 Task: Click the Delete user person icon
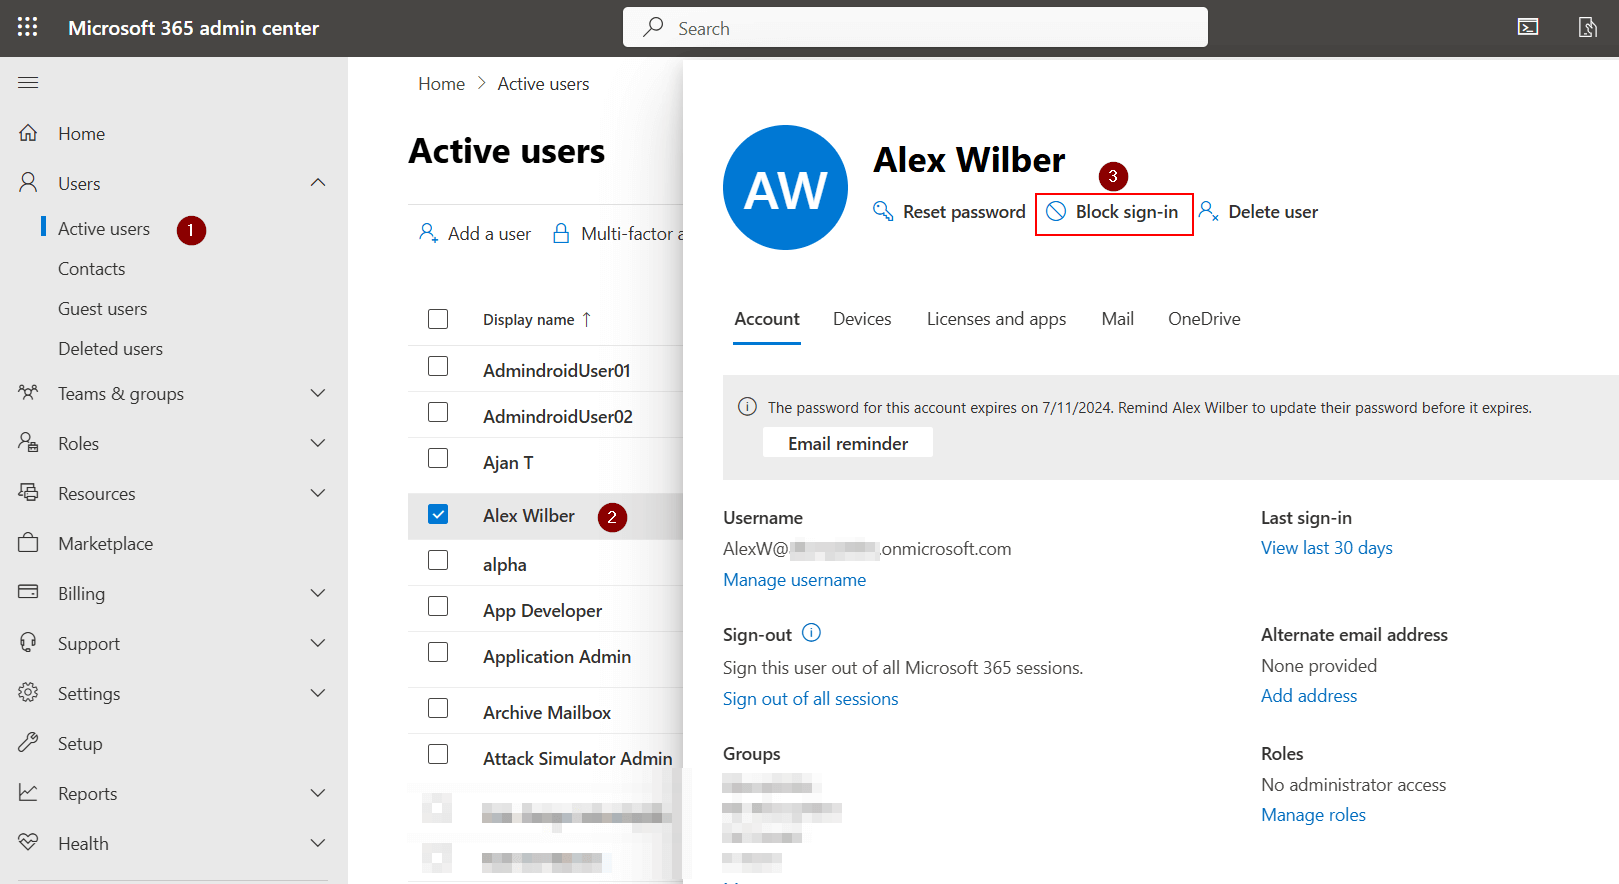(1208, 211)
